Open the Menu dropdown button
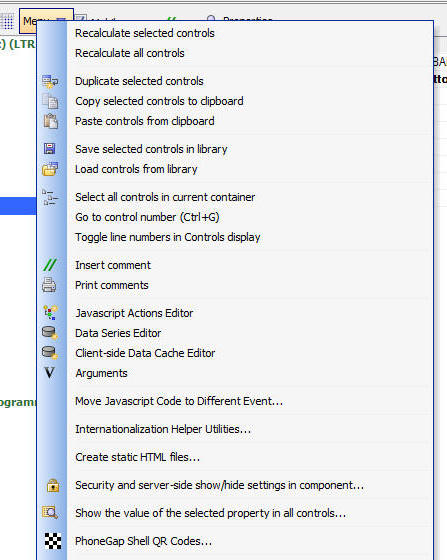Image resolution: width=447 pixels, height=560 pixels. click(46, 20)
